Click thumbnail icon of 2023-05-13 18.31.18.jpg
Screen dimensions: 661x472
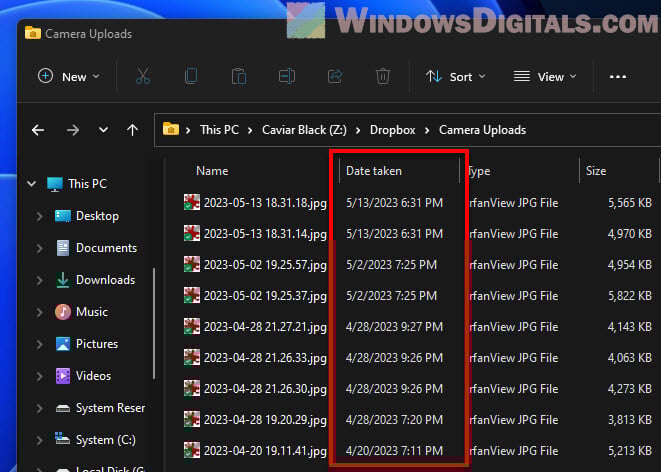[192, 202]
